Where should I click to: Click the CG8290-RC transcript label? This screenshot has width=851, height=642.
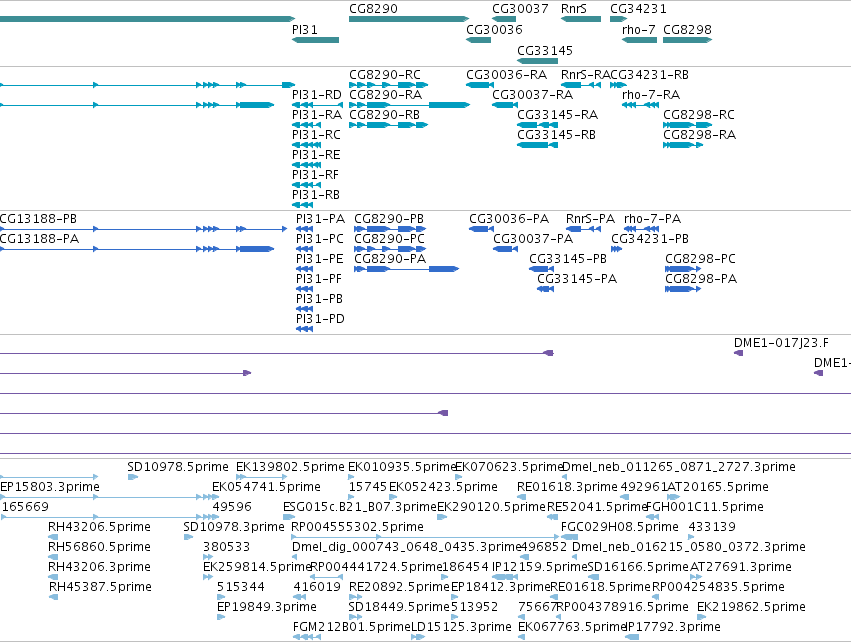coord(385,75)
